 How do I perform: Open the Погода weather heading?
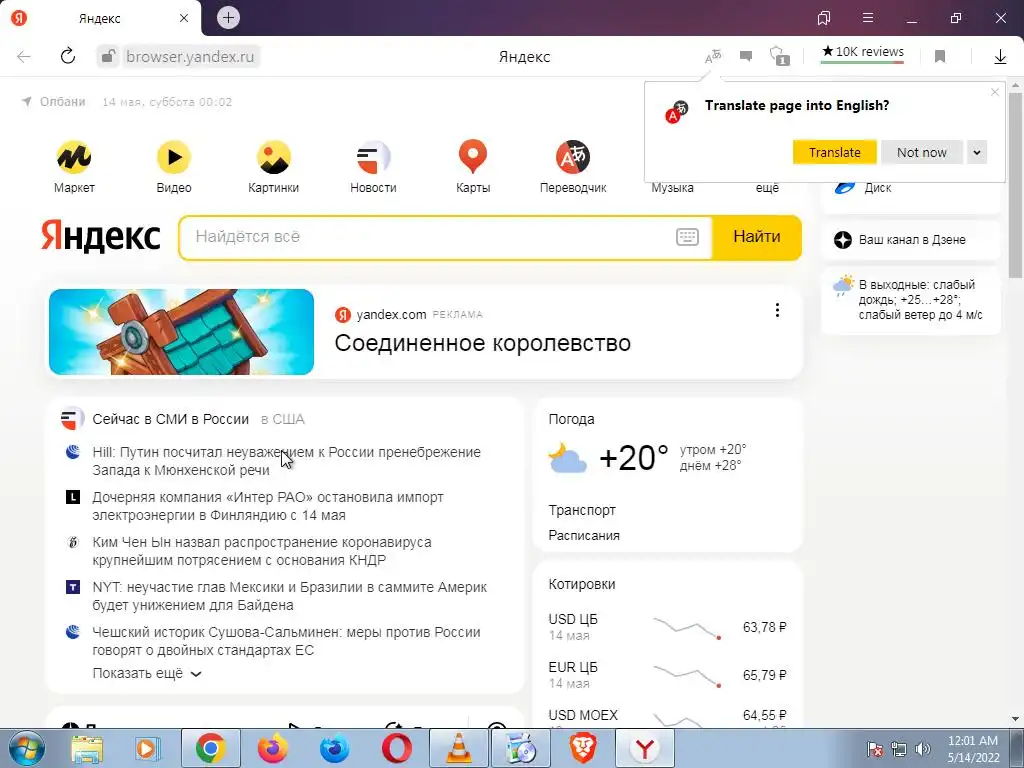tap(571, 419)
